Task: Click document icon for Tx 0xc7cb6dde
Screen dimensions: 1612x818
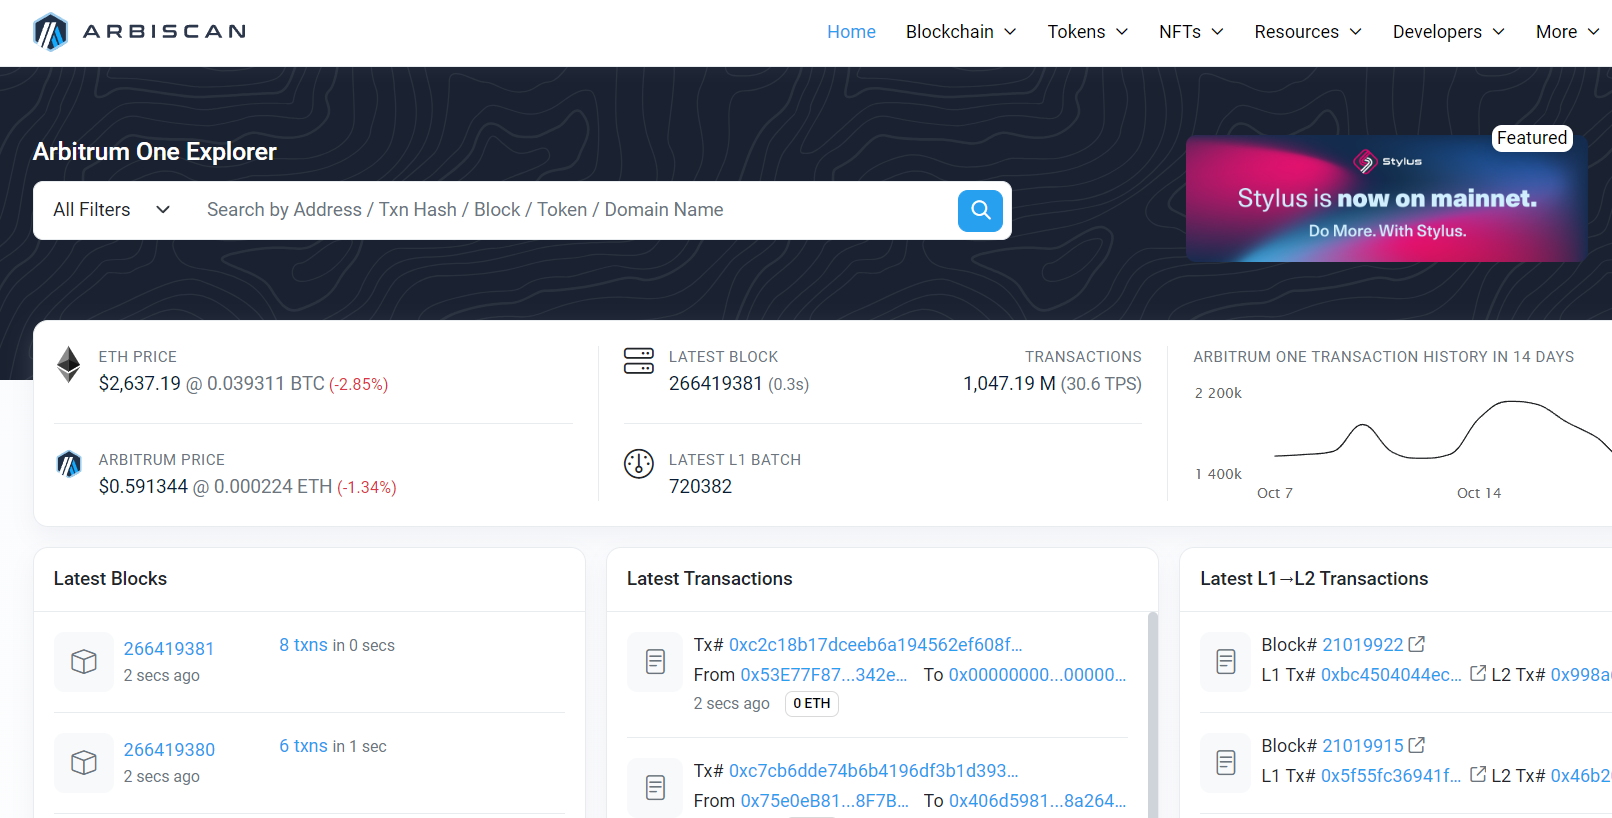Action: tap(656, 788)
